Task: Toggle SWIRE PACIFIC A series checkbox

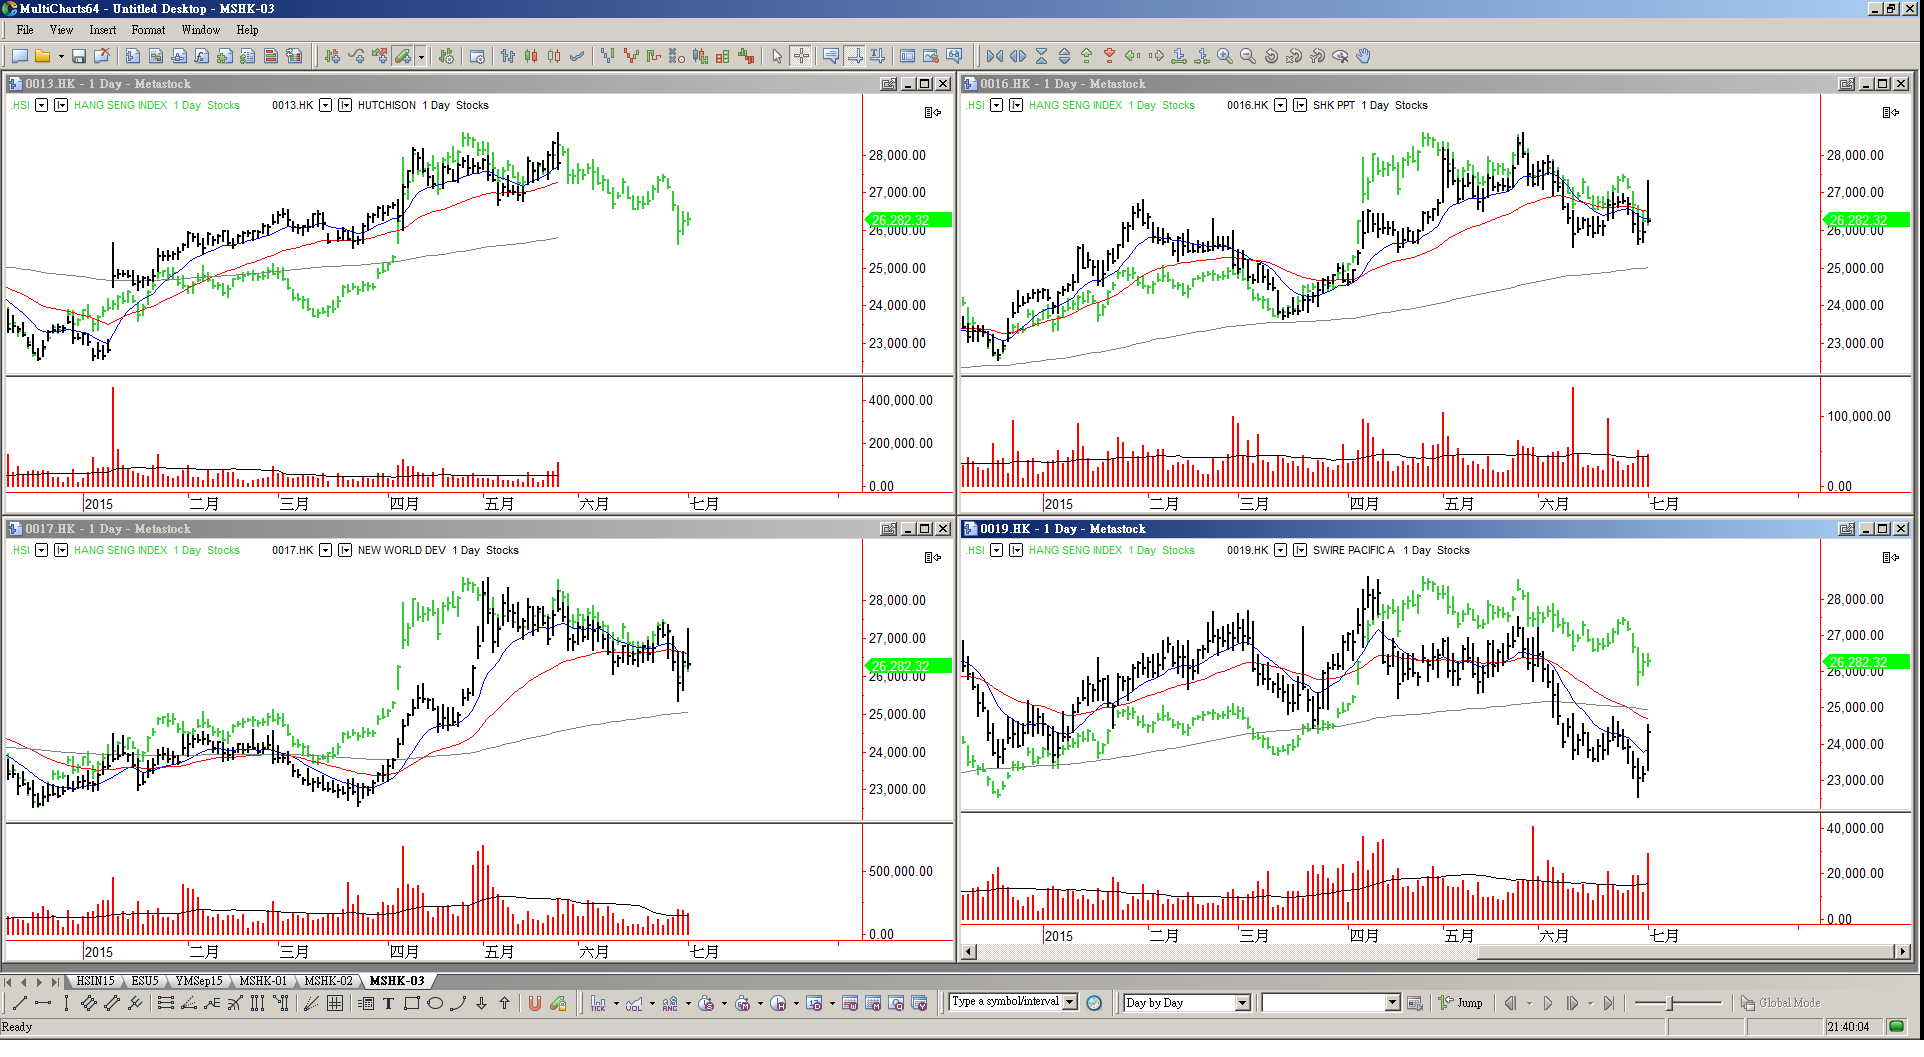Action: tap(1300, 550)
